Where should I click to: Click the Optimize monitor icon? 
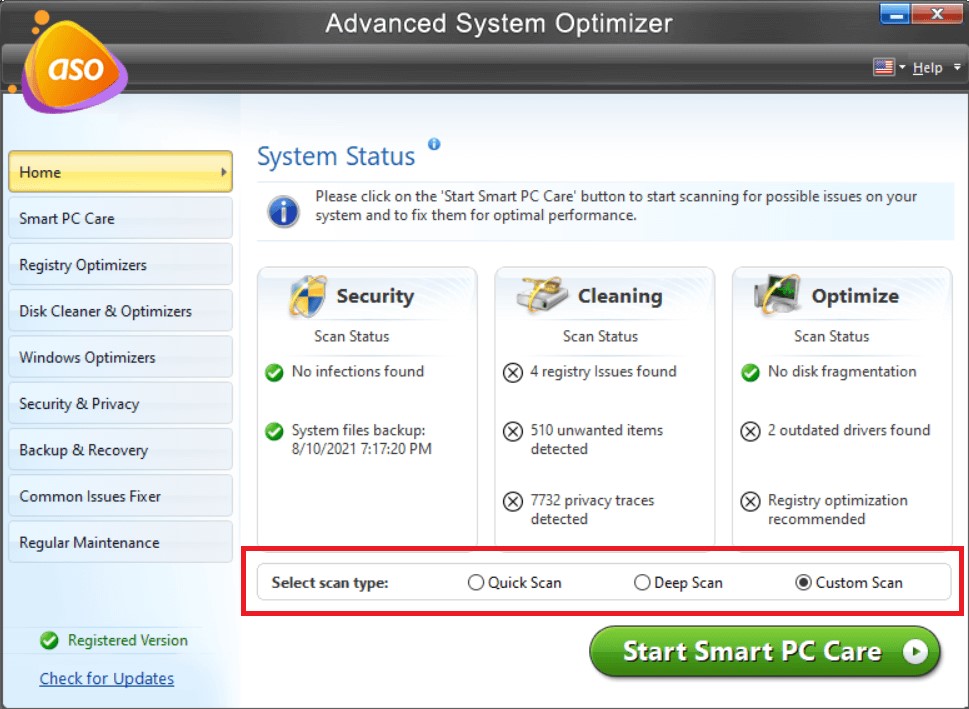click(780, 295)
